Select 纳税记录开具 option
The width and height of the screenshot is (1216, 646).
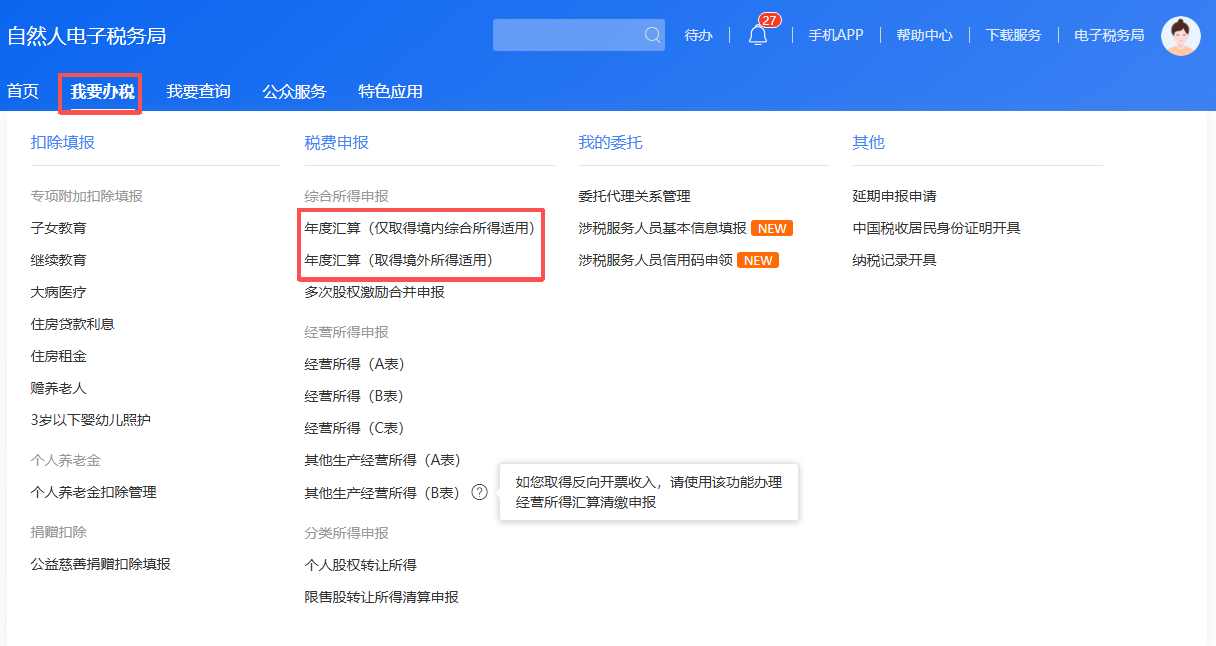894,260
